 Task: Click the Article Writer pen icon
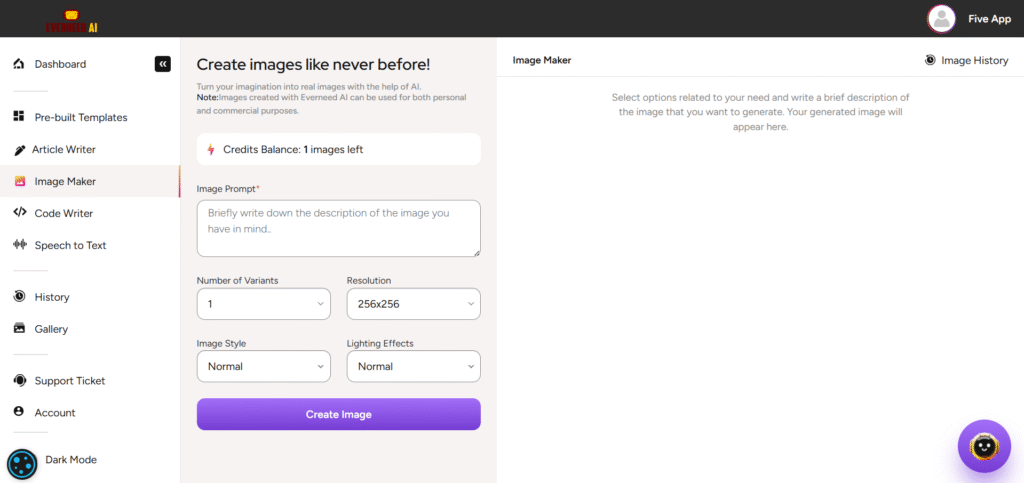[19, 149]
